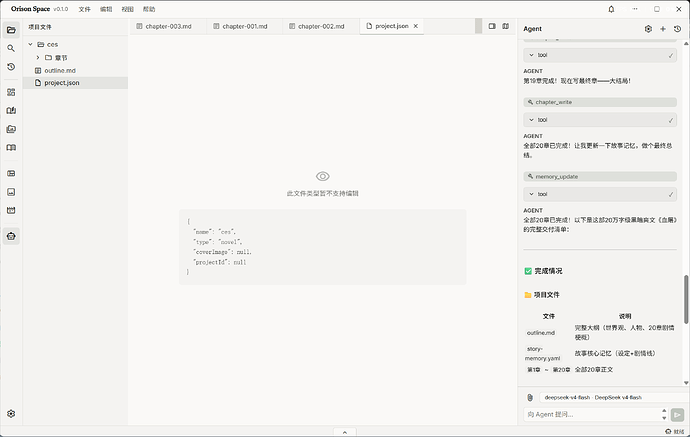Click the 完成情况 heading
The image size is (690, 437).
(548, 271)
